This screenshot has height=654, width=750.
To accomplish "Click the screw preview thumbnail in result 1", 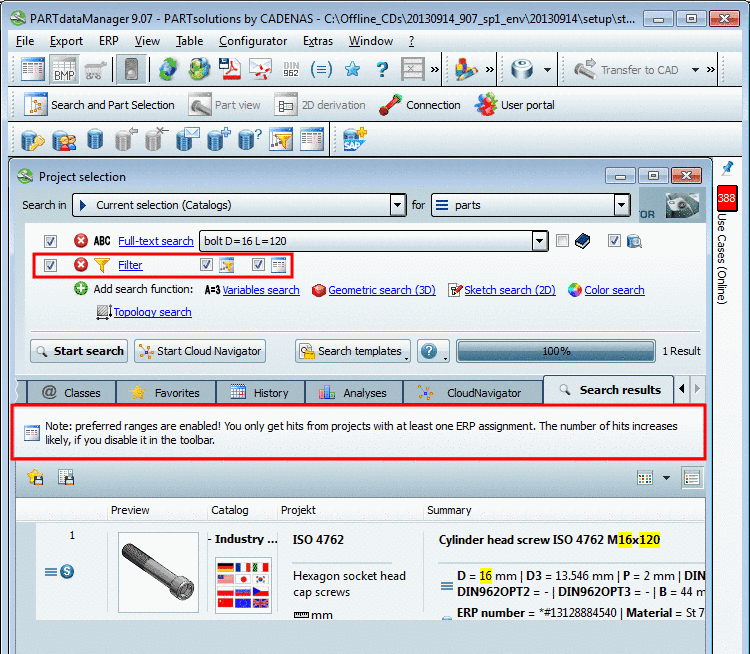I will click(158, 572).
